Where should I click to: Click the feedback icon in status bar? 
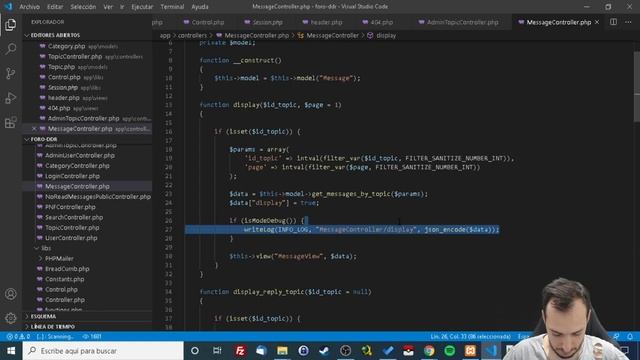(616, 336)
